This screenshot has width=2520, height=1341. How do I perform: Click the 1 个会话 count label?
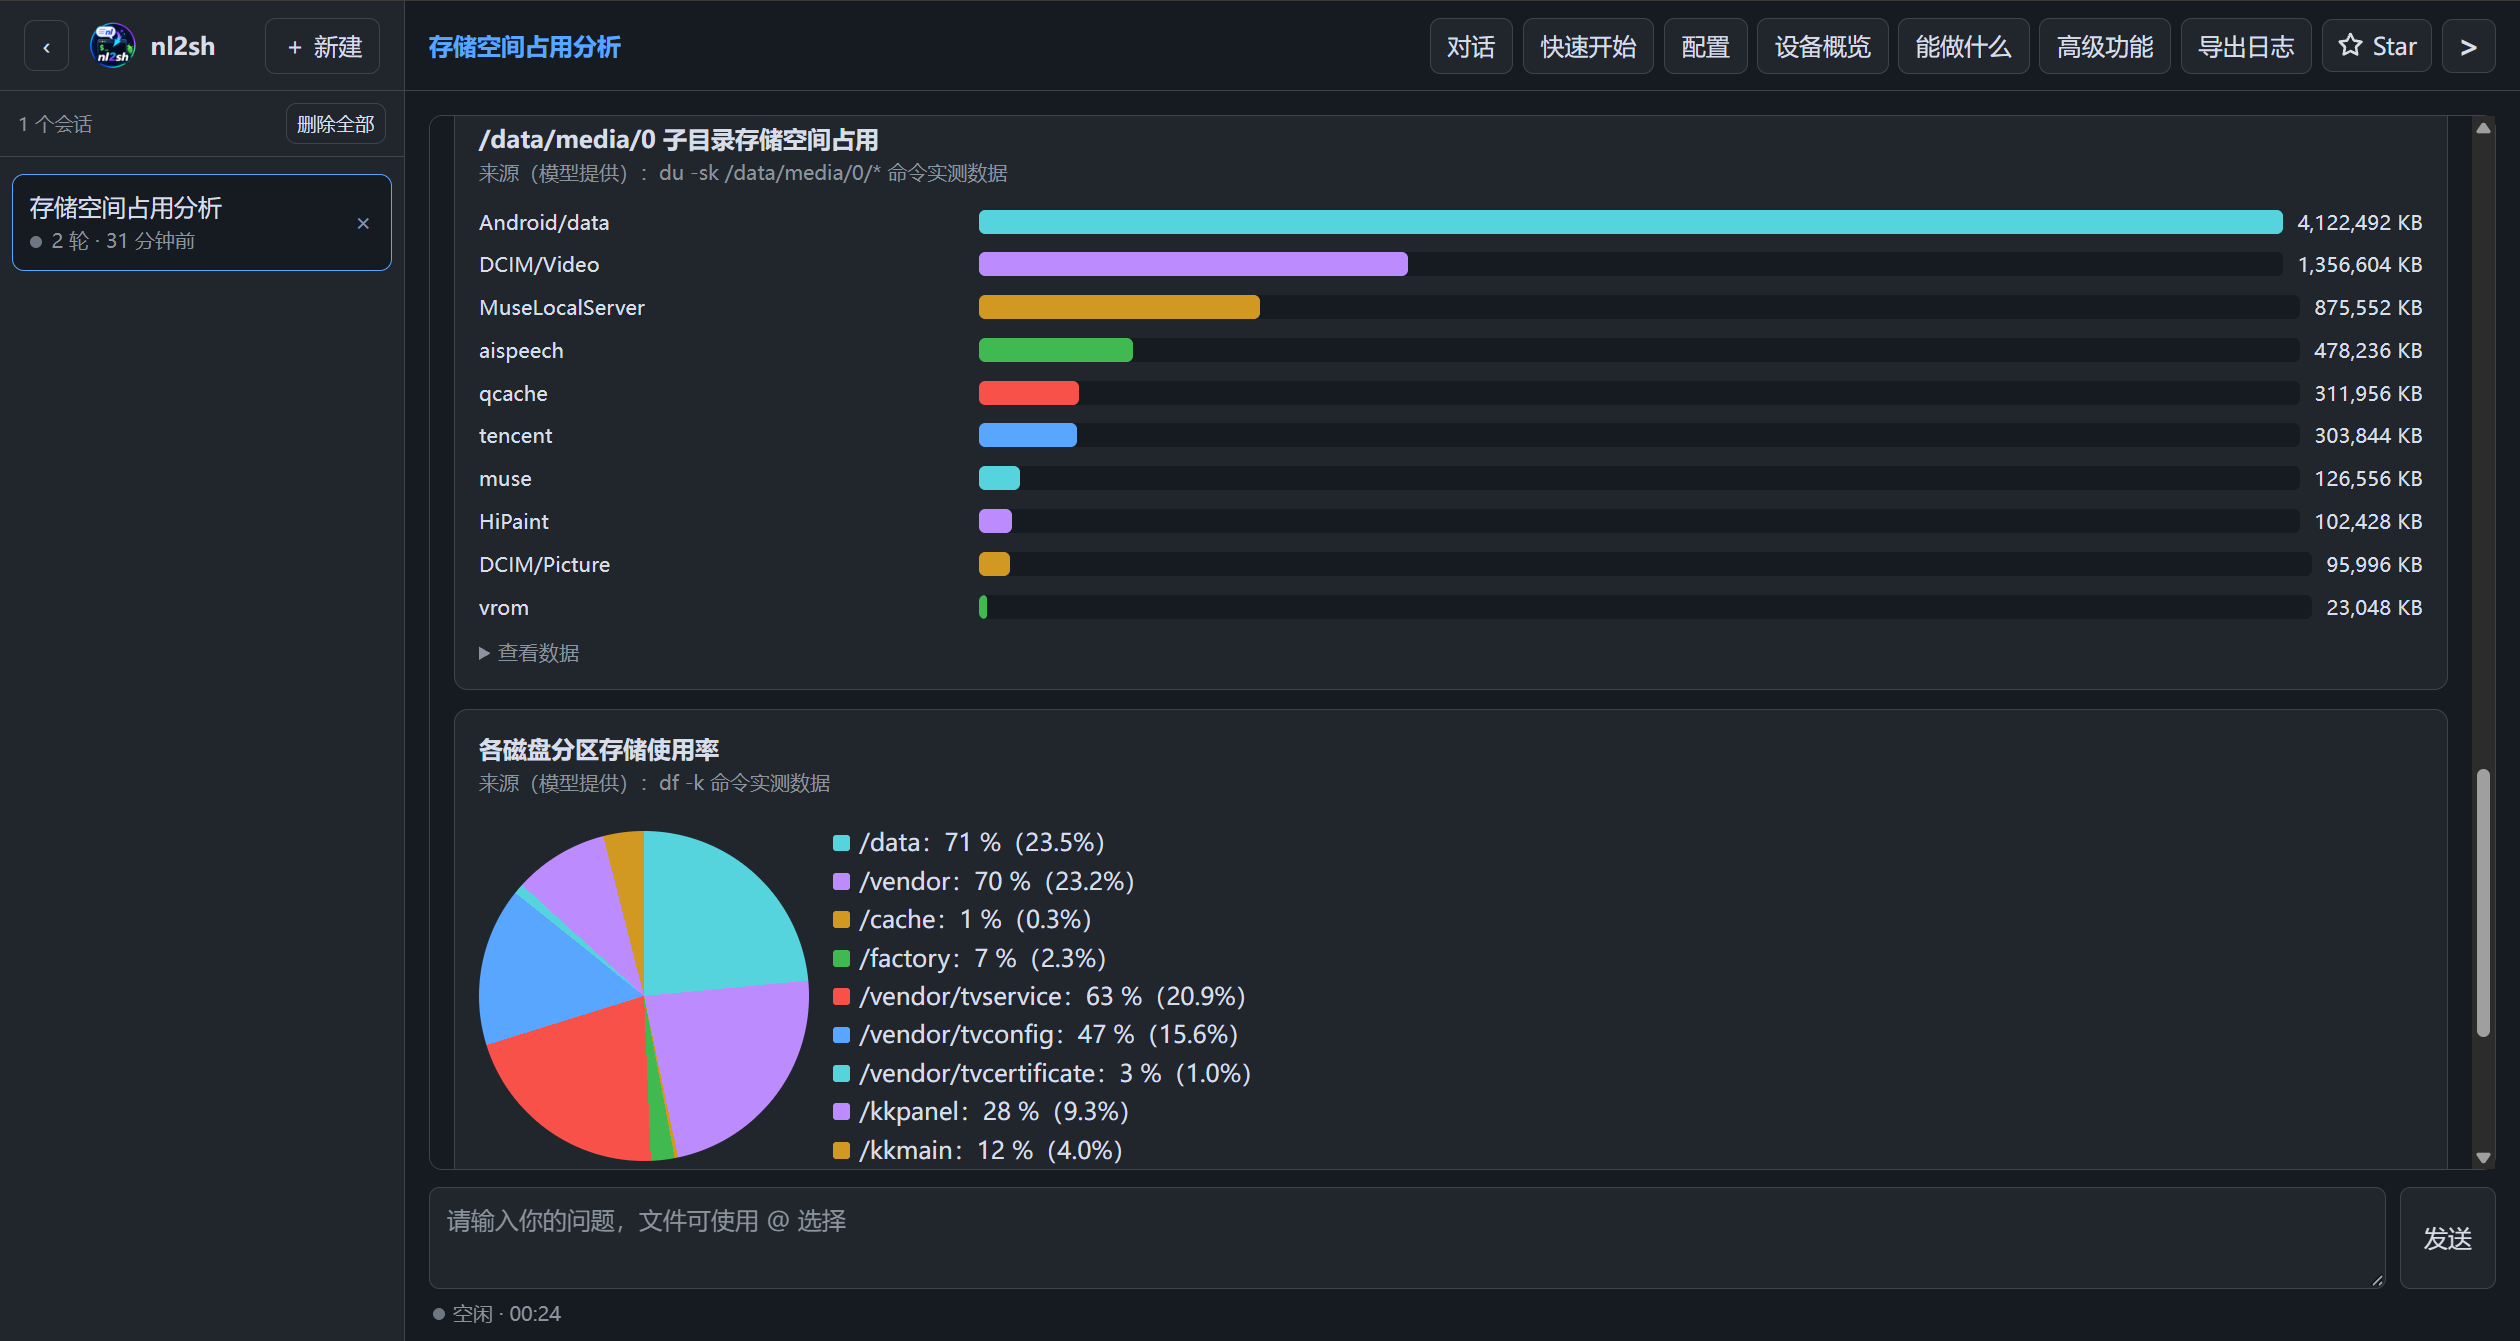(x=55, y=124)
